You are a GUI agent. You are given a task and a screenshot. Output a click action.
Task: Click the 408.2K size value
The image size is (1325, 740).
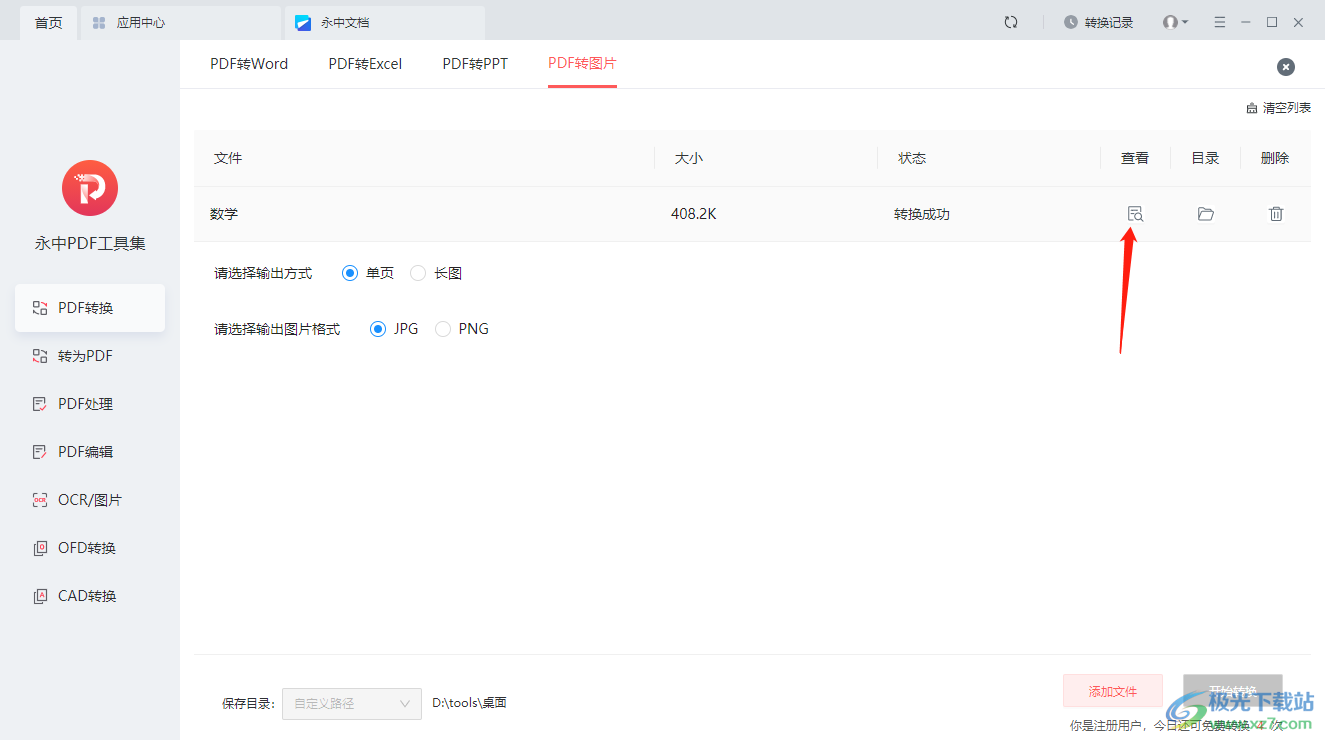694,214
